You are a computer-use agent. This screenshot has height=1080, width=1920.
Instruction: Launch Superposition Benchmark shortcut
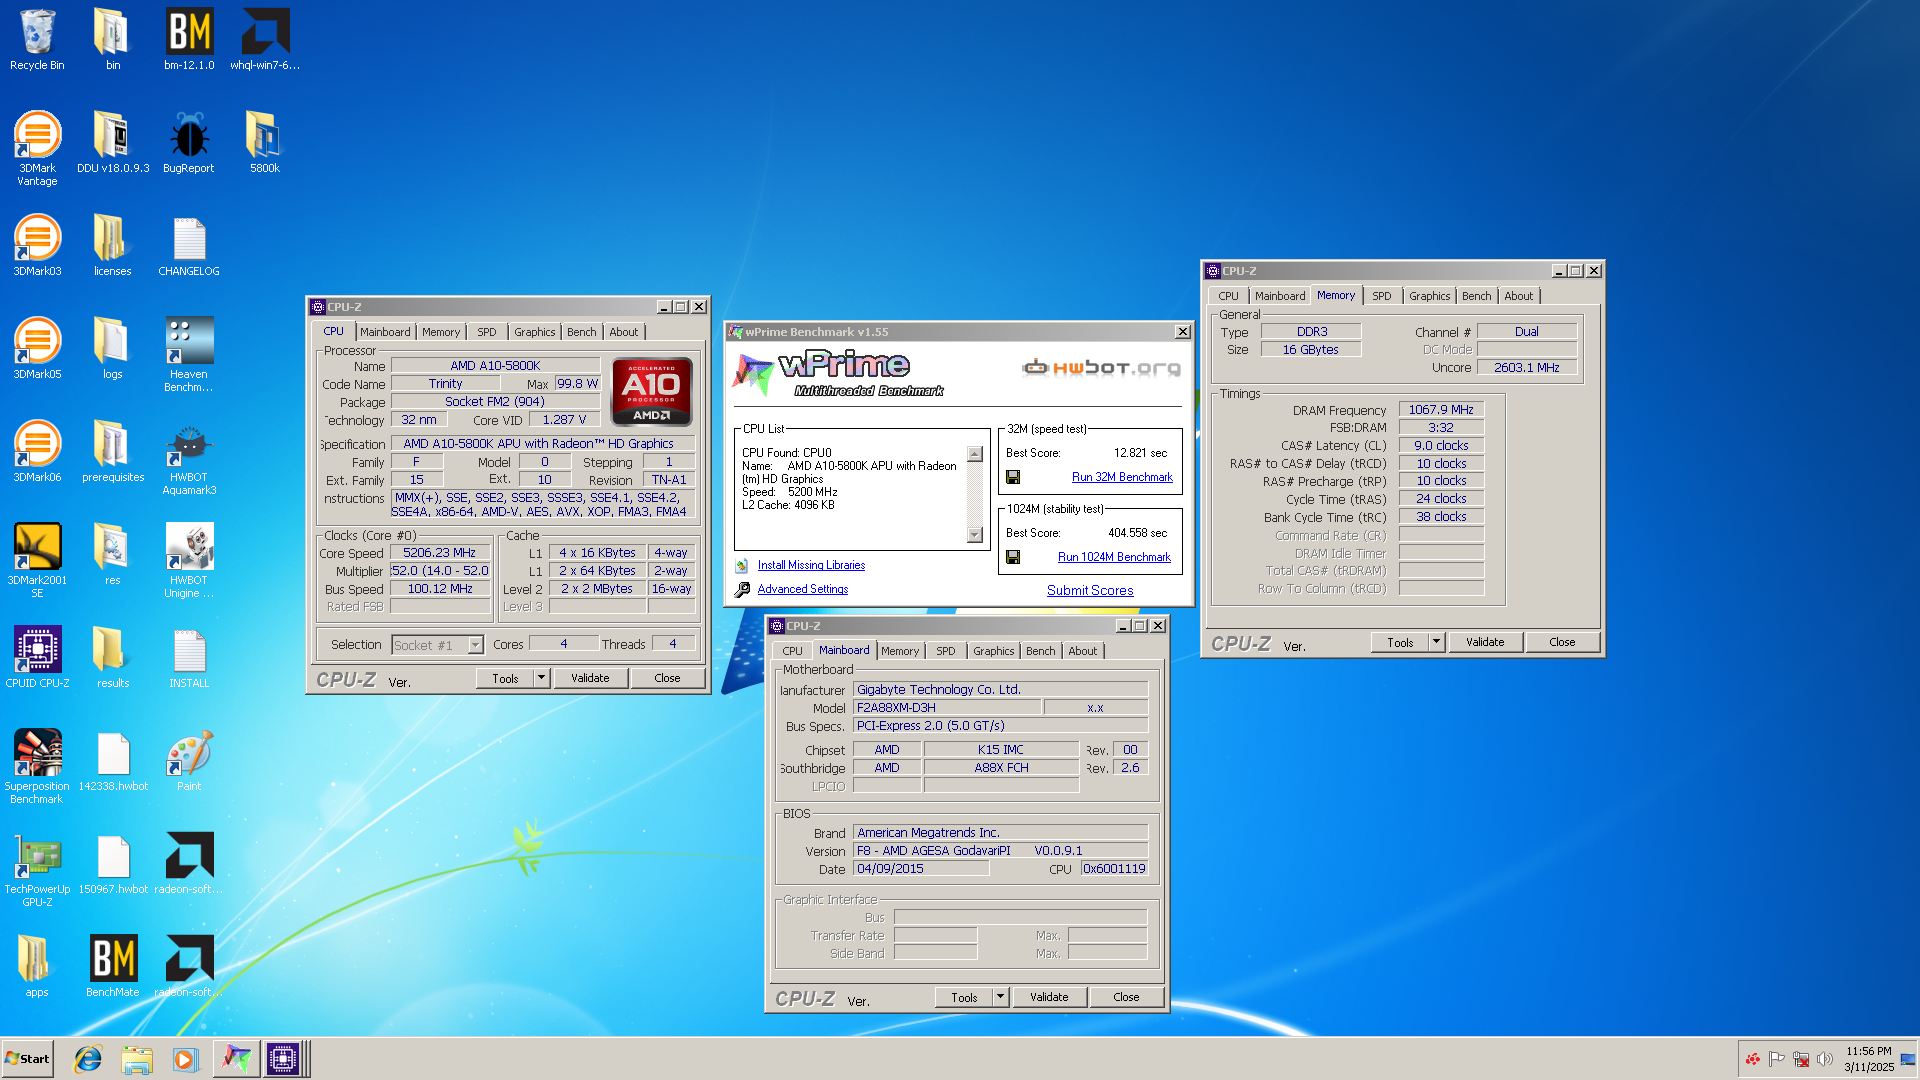(x=37, y=766)
